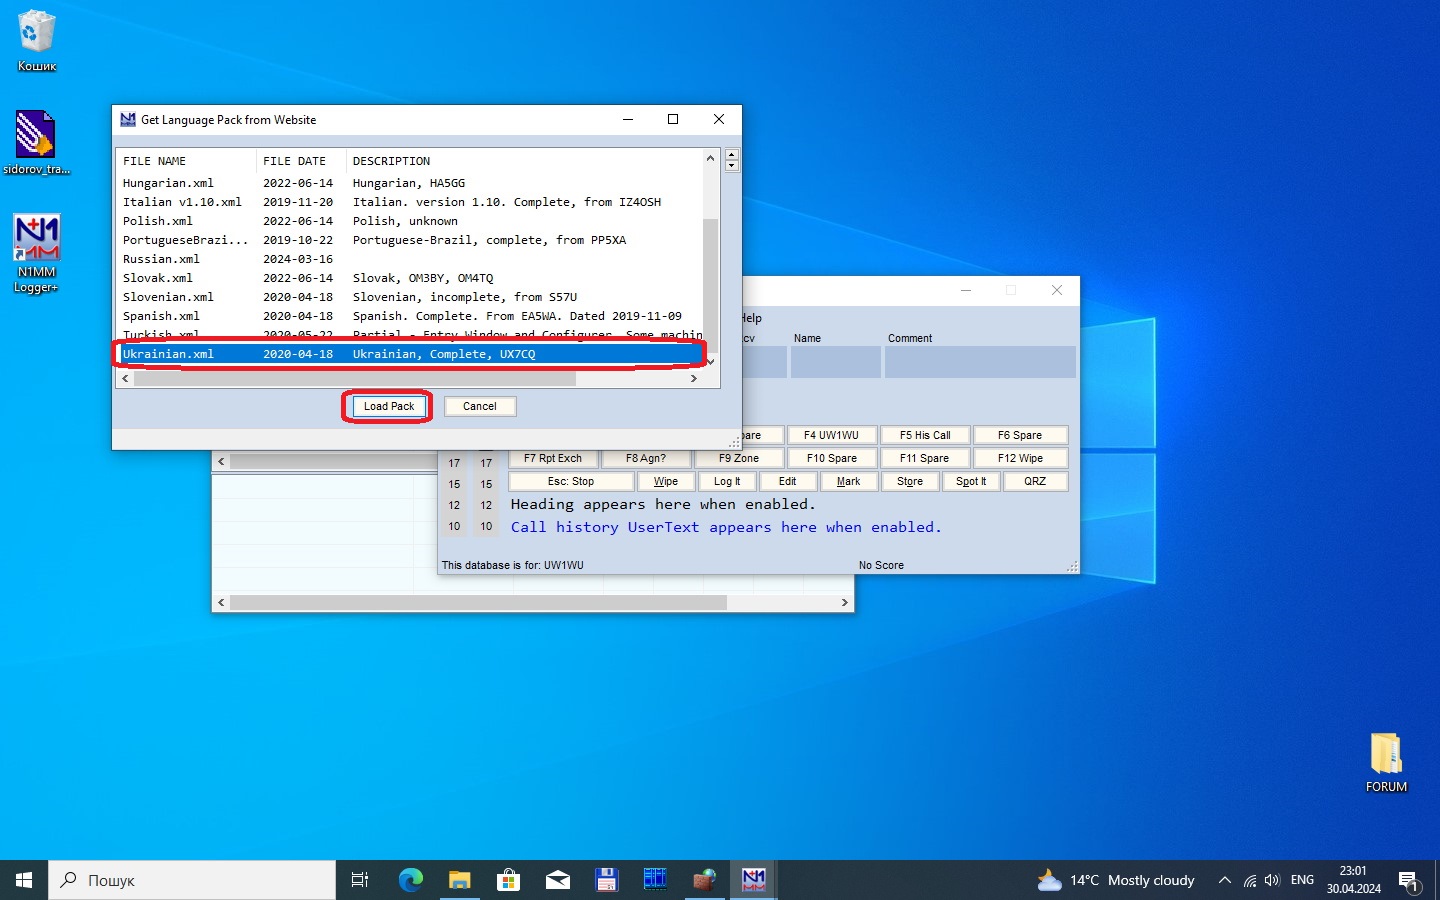Open the network status tray icon
This screenshot has width=1440, height=900.
(x=1250, y=880)
